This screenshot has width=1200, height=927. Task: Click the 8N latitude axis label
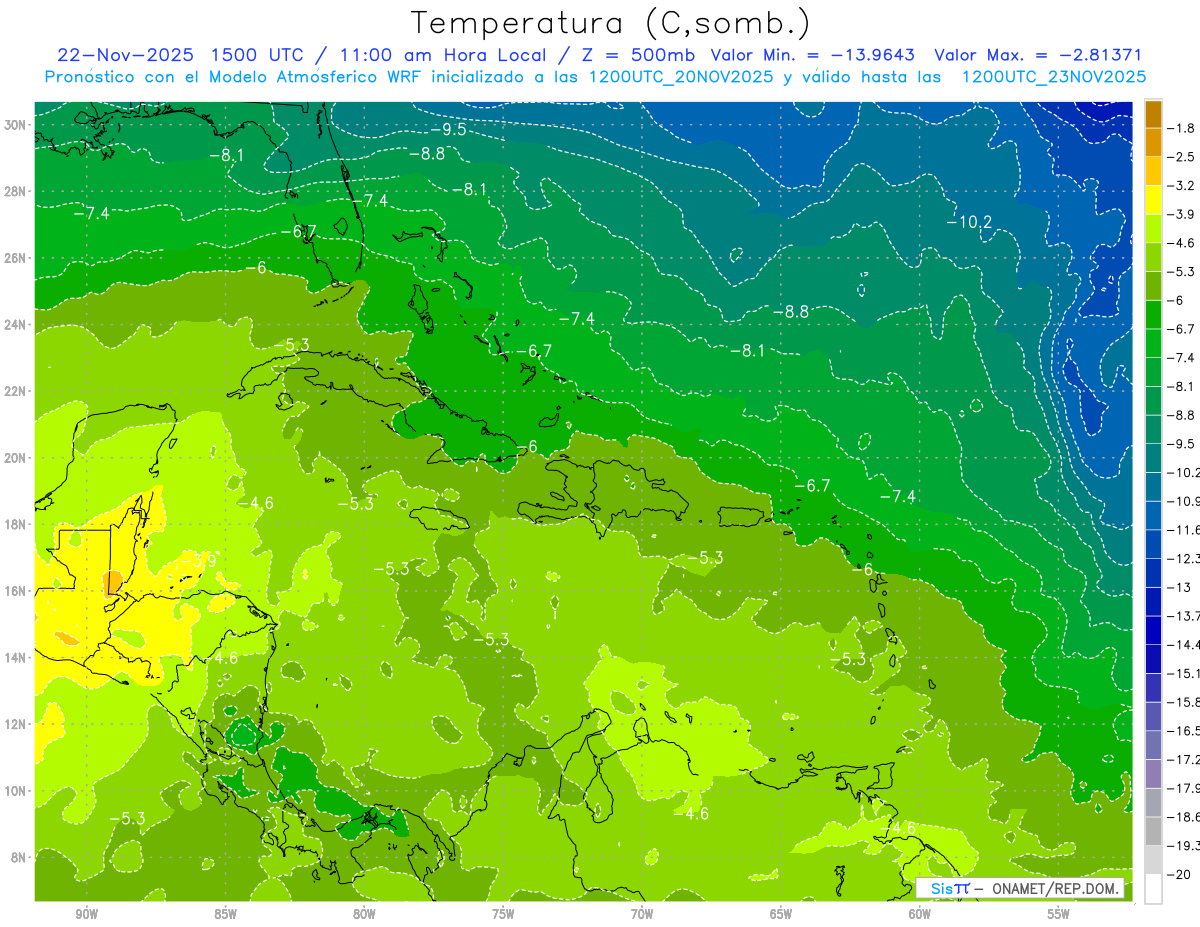tap(20, 857)
